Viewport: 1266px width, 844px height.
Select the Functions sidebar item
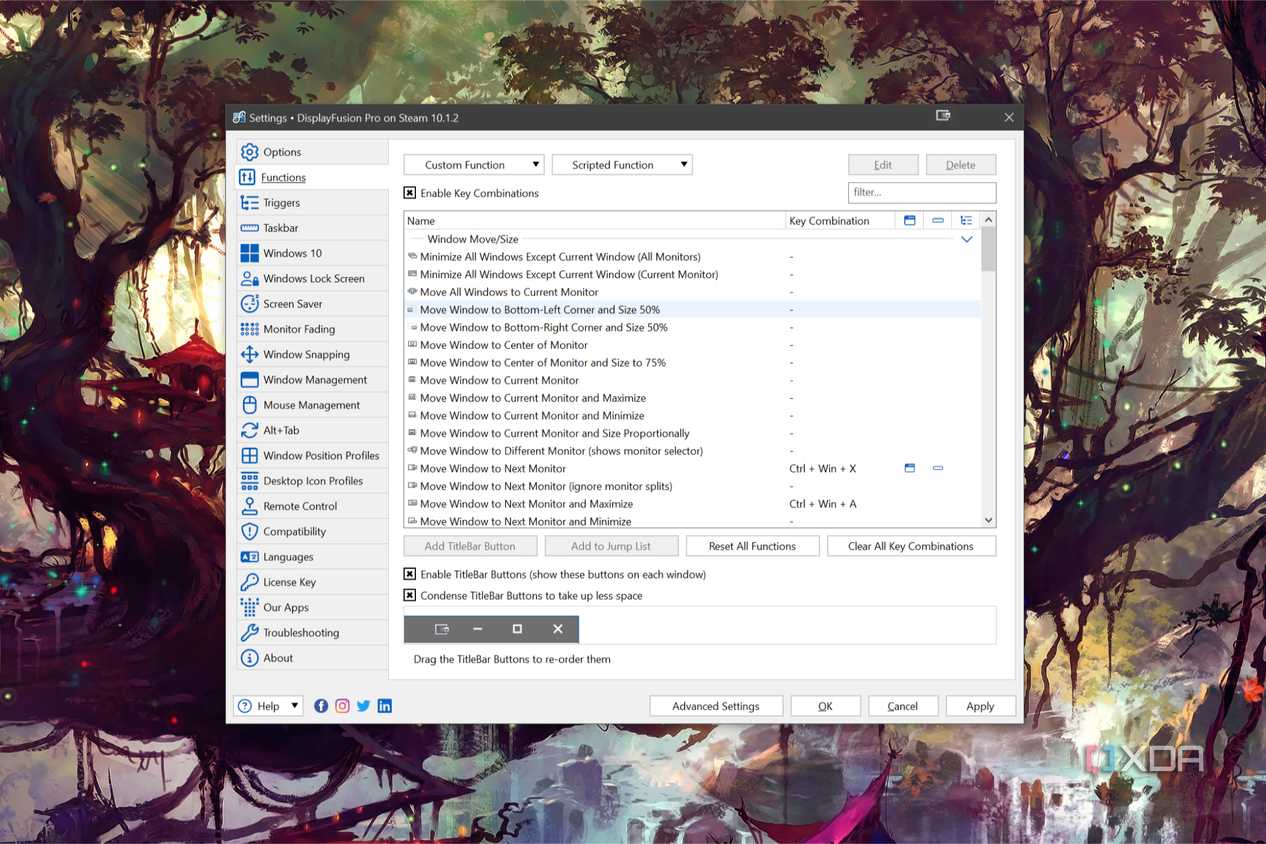[312, 177]
